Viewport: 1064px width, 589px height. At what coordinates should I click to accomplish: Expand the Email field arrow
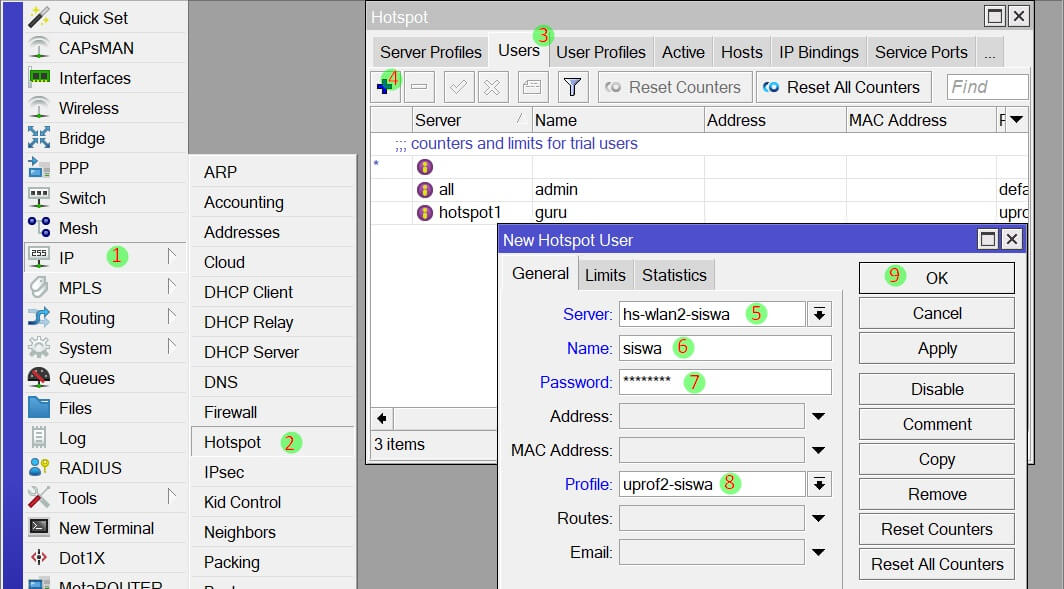(x=819, y=552)
